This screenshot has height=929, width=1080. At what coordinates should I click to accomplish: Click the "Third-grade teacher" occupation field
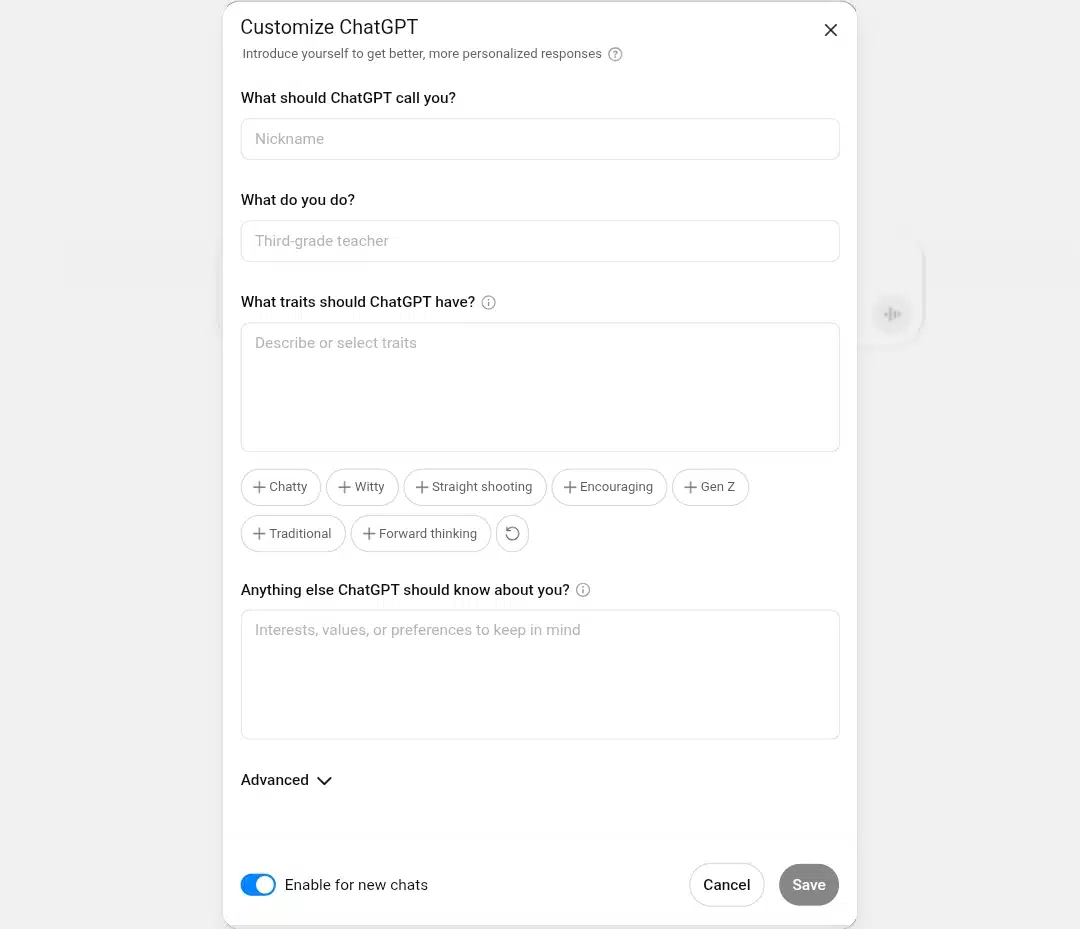pyautogui.click(x=540, y=241)
